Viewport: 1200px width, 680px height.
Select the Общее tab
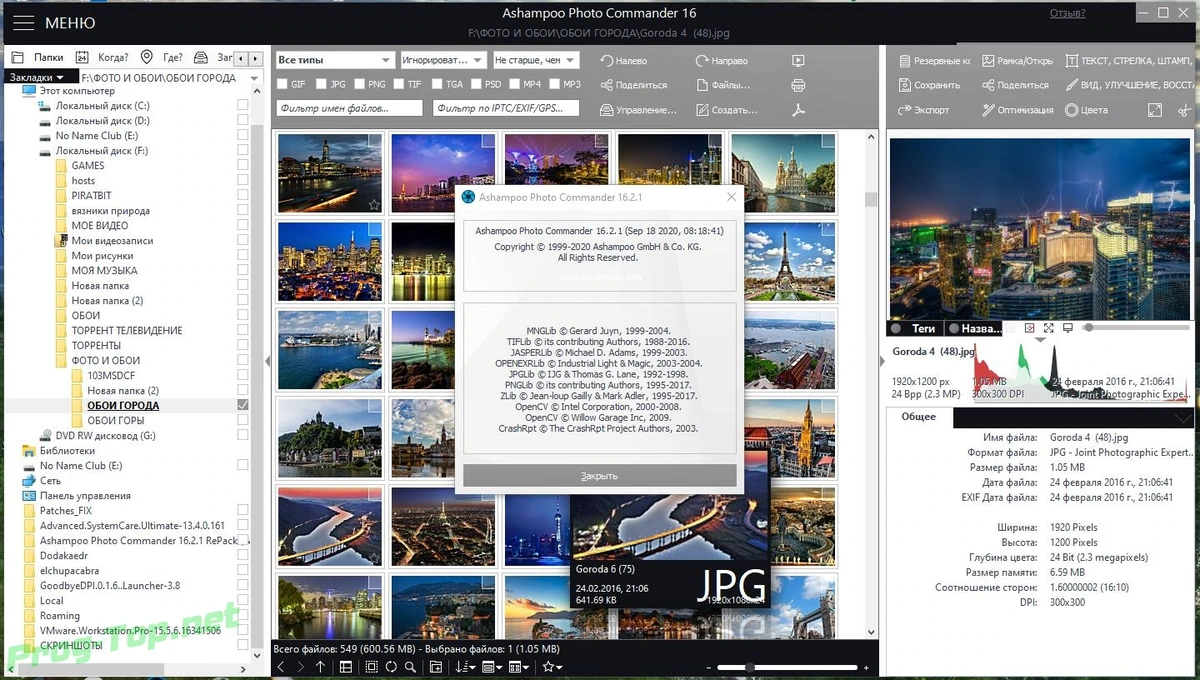(x=918, y=416)
